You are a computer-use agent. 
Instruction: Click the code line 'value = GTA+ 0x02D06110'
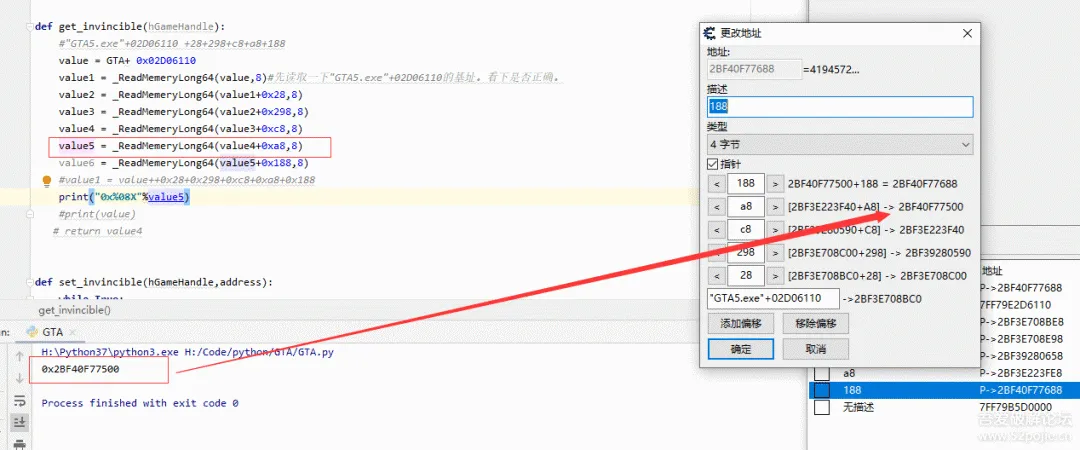127,61
